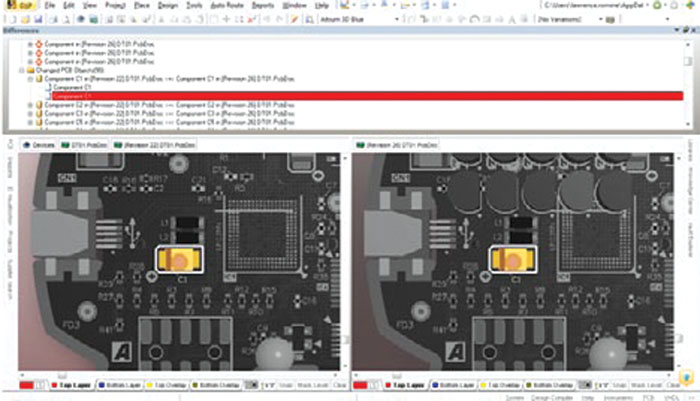The height and width of the screenshot is (401, 700).
Task: Switch to the Revision 26 DT01.PcbDoc tab
Action: point(397,145)
